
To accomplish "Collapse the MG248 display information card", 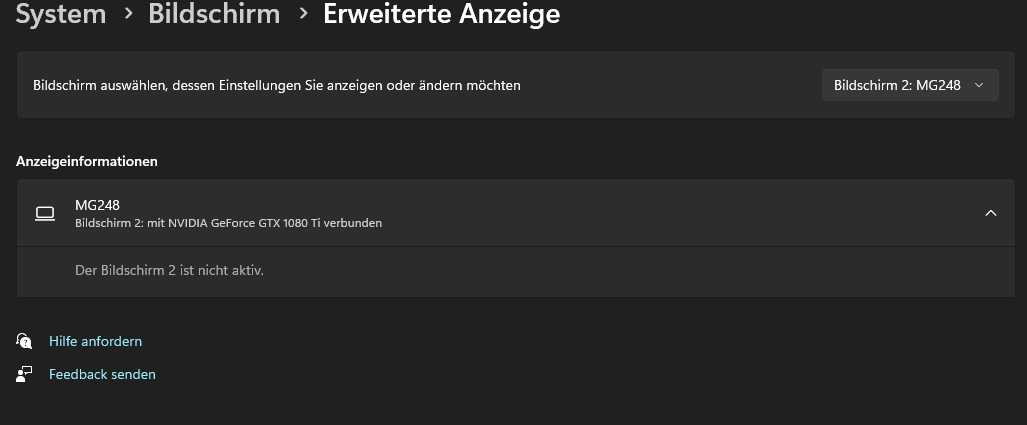I will pyautogui.click(x=990, y=213).
